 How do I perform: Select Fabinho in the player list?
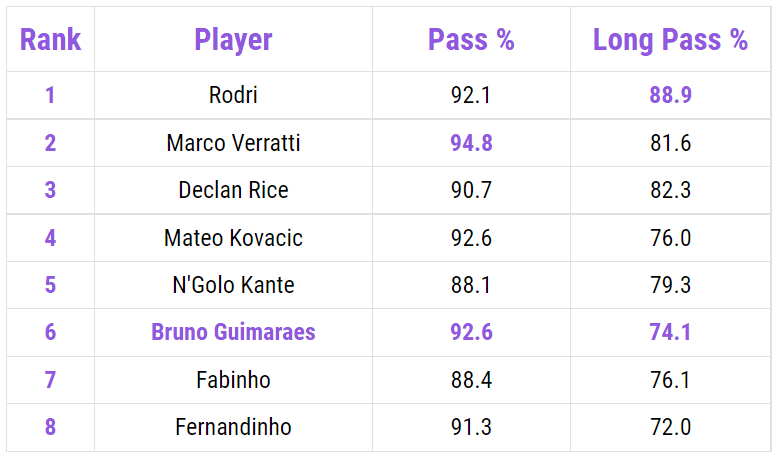pos(233,380)
